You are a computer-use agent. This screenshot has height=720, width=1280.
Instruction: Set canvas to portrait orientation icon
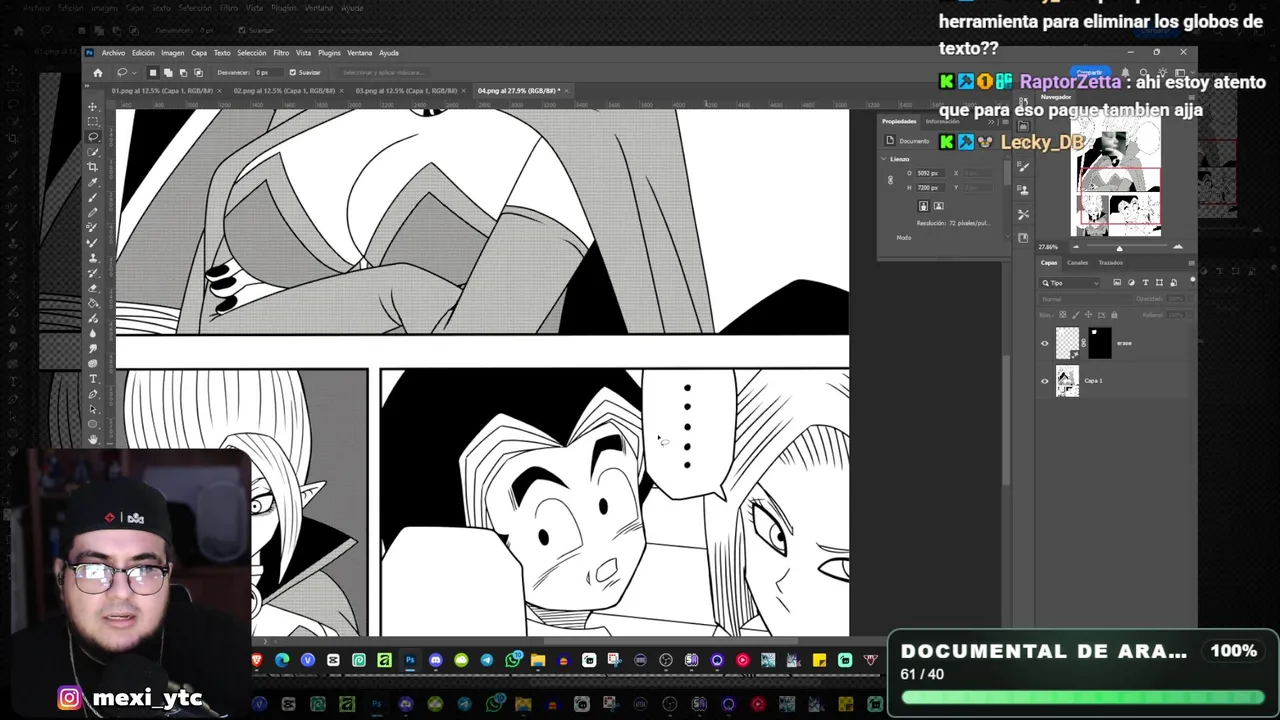[923, 206]
